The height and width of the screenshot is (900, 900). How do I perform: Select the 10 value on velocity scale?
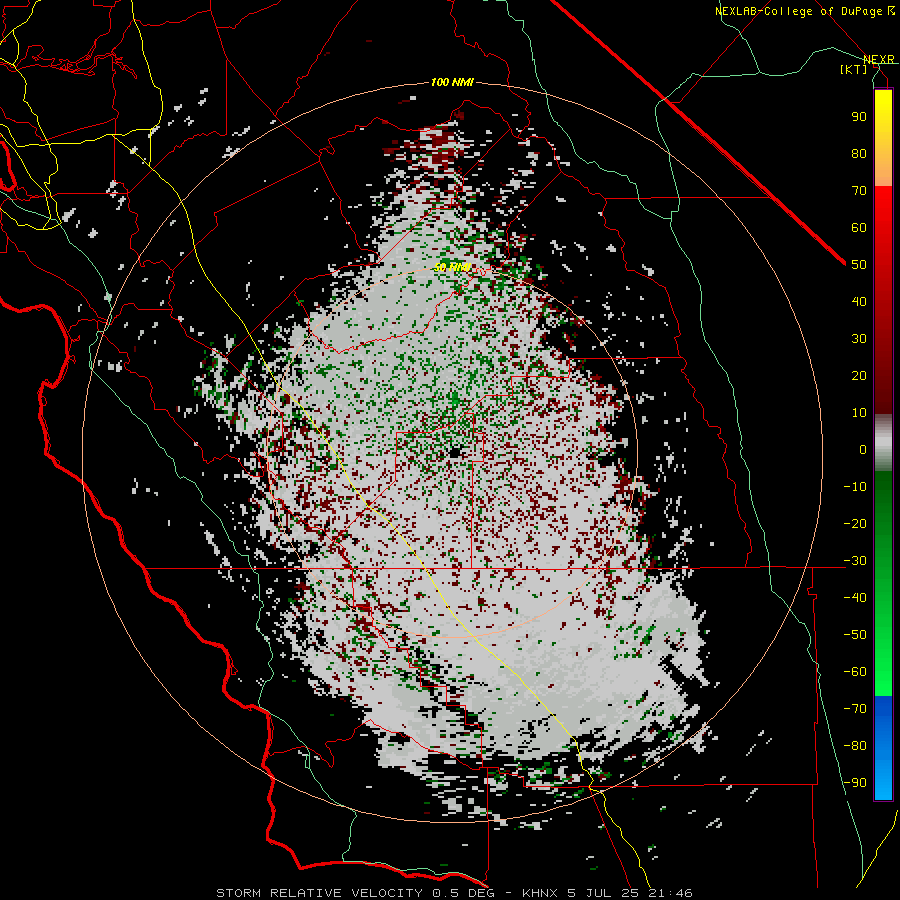[859, 413]
